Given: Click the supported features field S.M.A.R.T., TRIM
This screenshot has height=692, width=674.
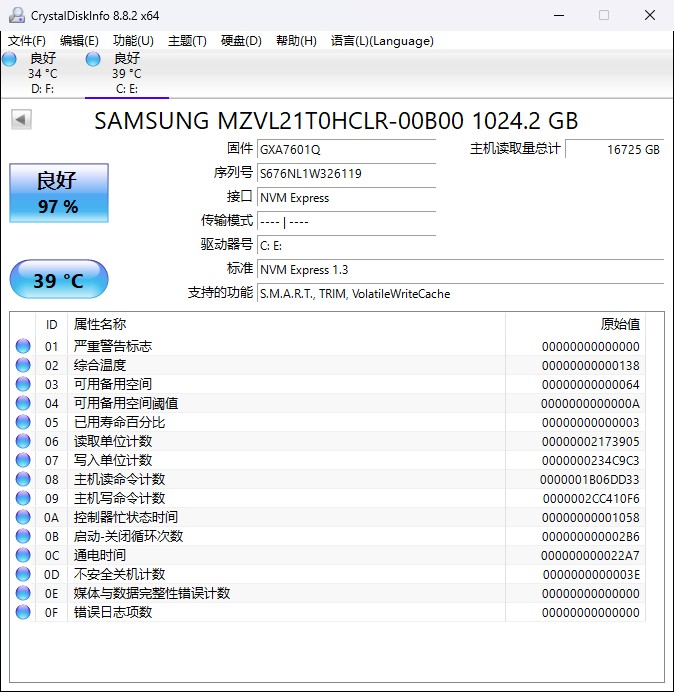Looking at the screenshot, I should 460,293.
